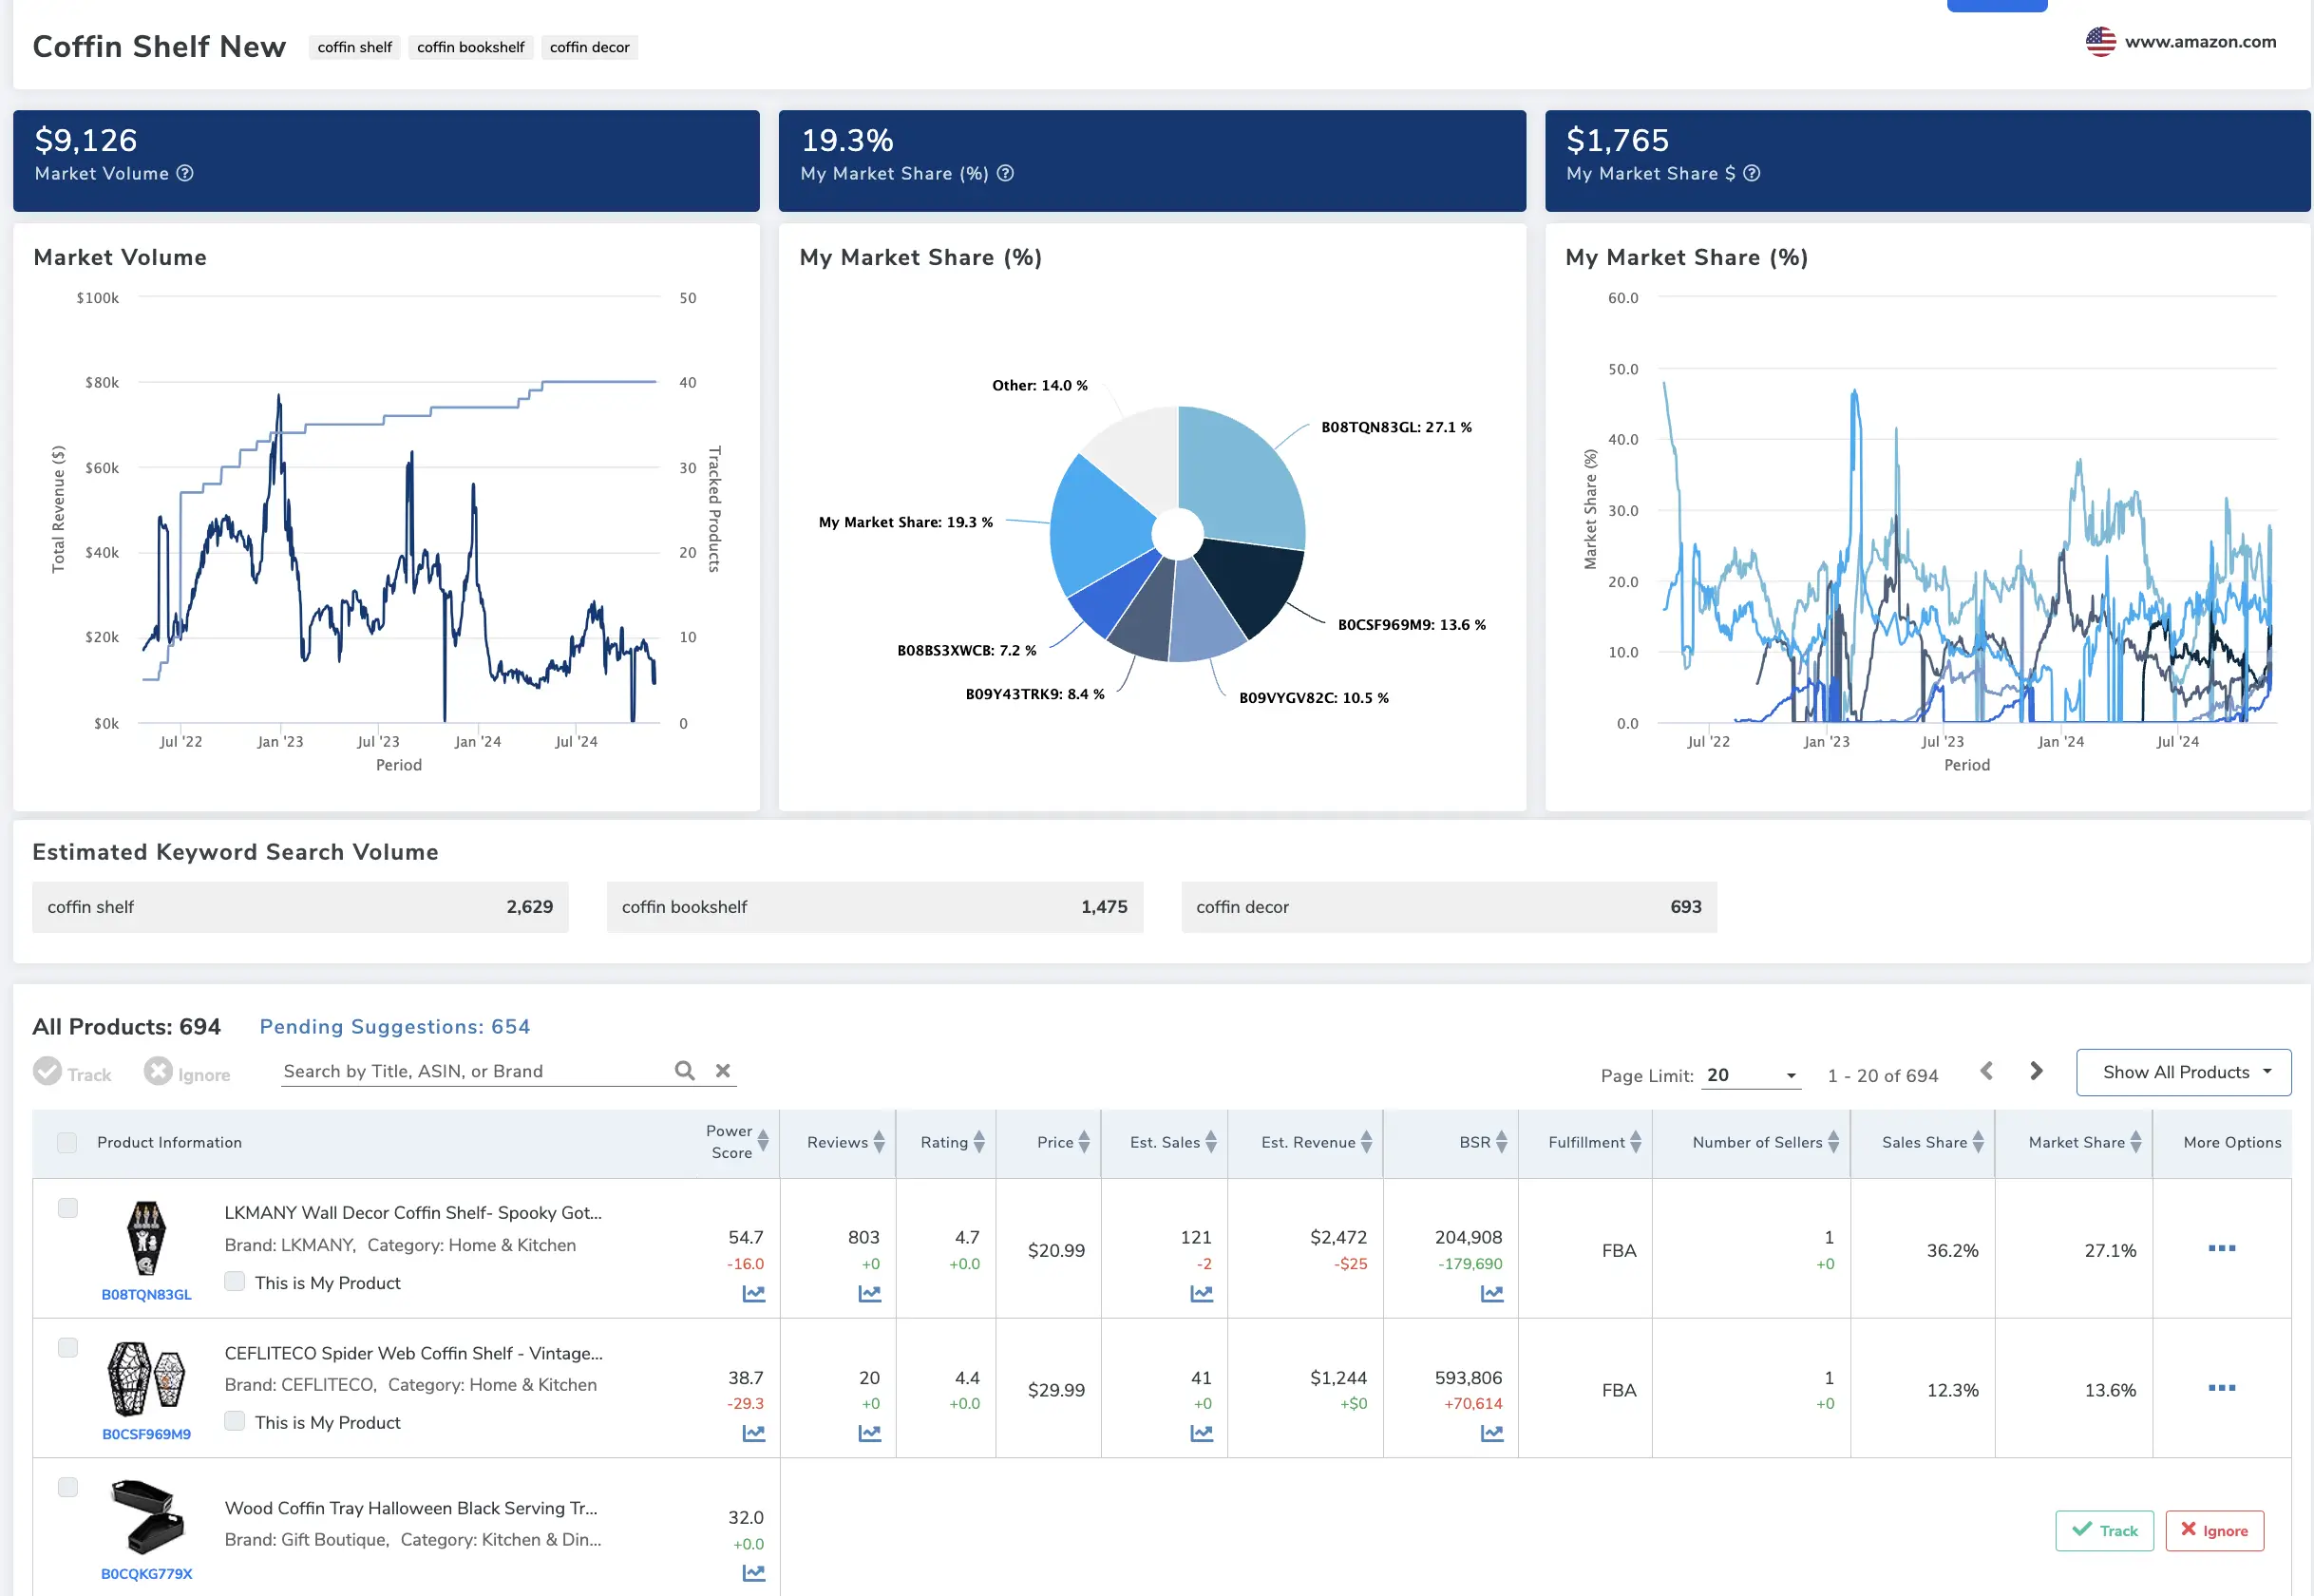Click the 'coffin bookshelf' keyword tag
This screenshot has width=2314, height=1596.
[x=471, y=47]
